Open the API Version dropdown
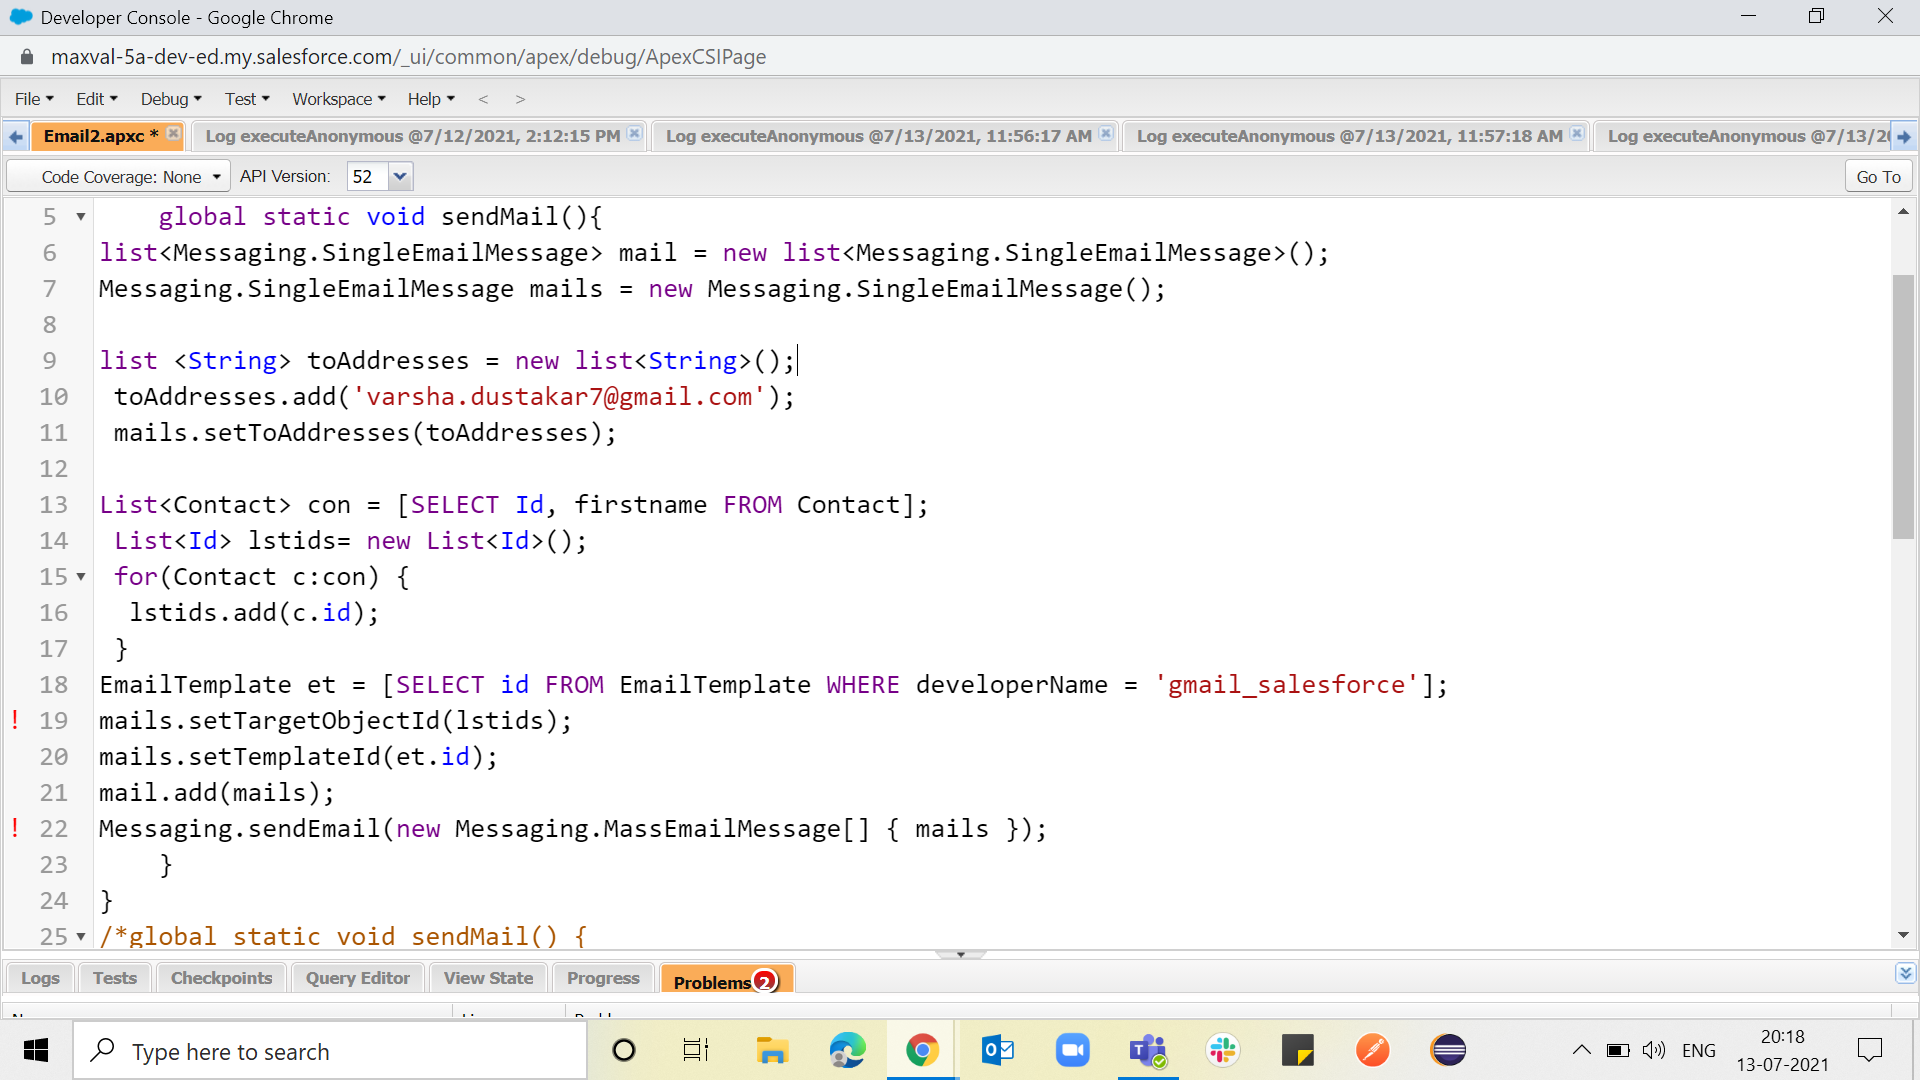The image size is (1920, 1080). pos(400,176)
